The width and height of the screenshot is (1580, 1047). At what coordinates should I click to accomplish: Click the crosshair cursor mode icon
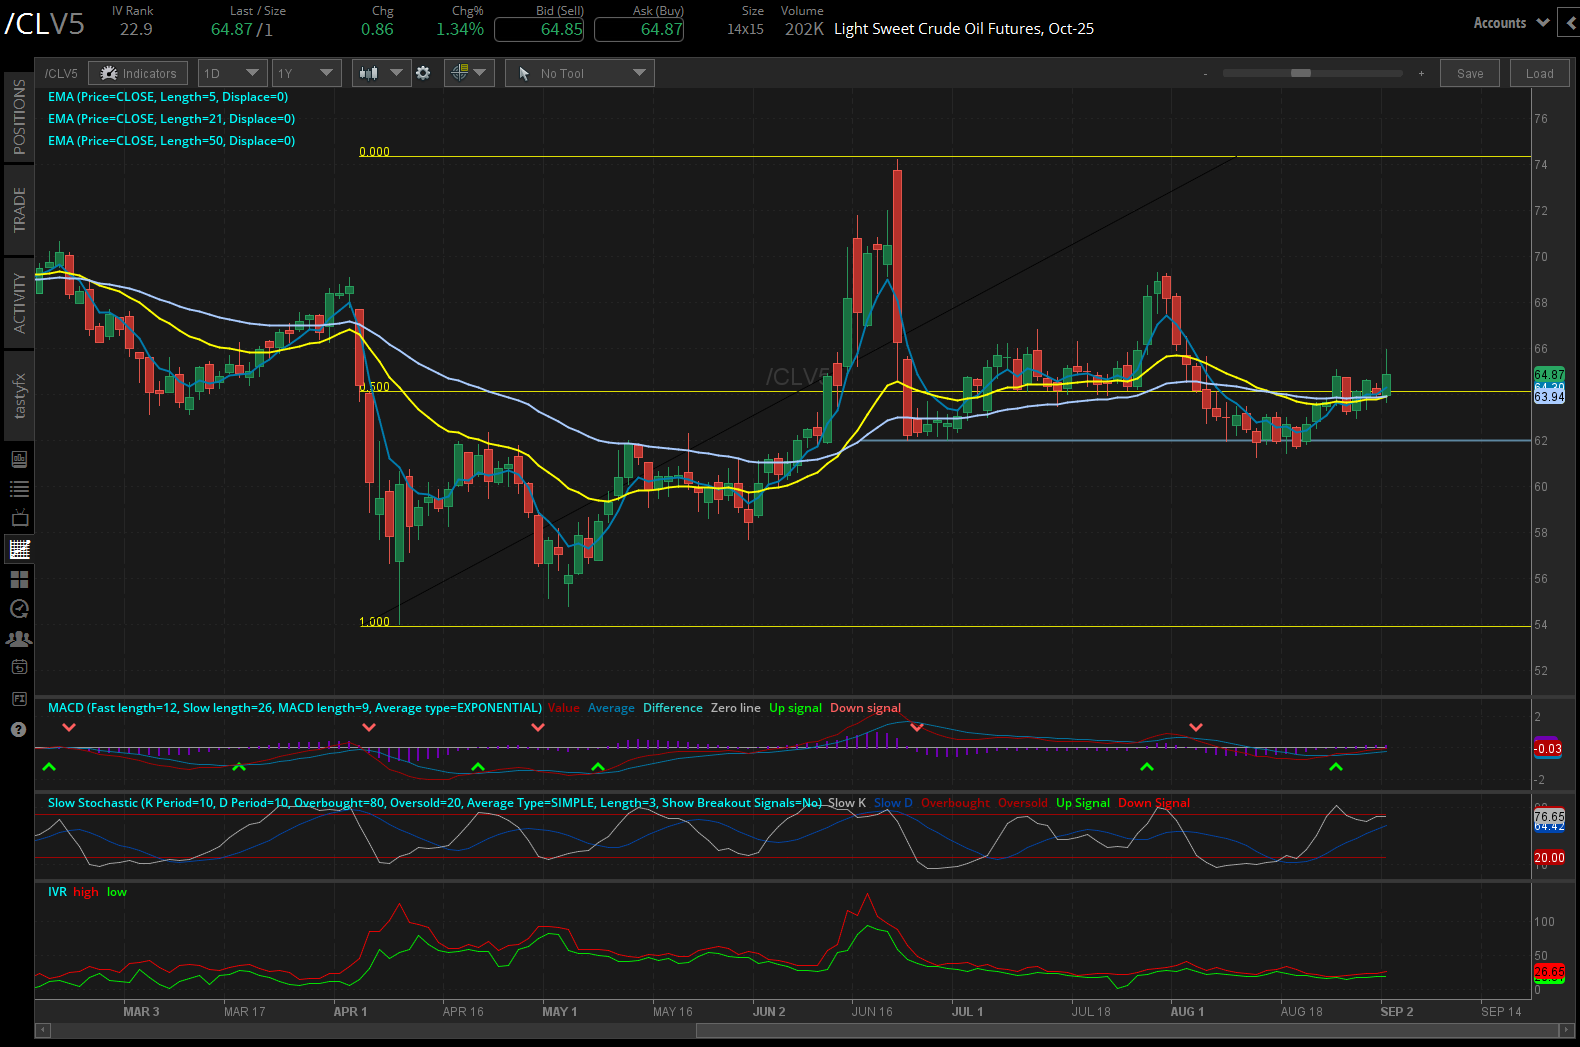pyautogui.click(x=459, y=72)
